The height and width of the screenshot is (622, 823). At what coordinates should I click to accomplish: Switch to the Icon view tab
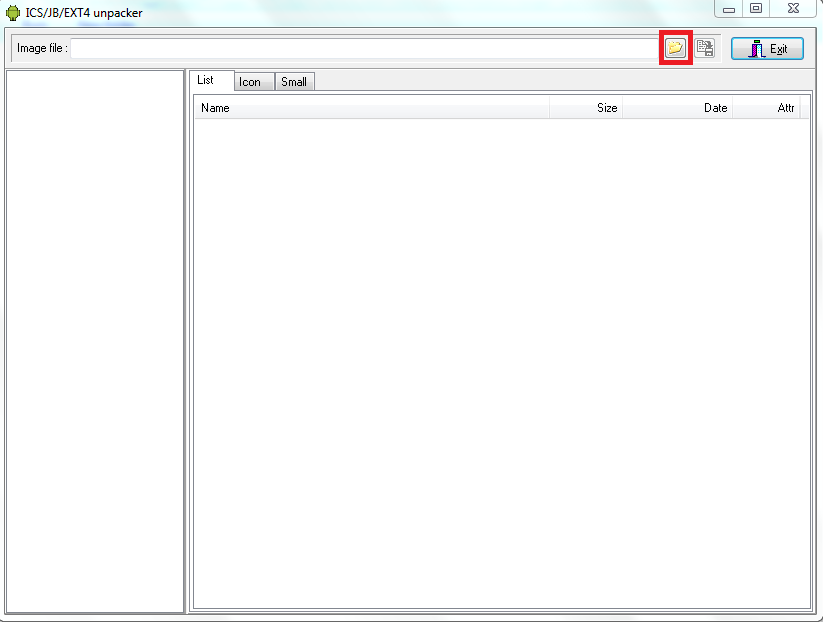[252, 81]
